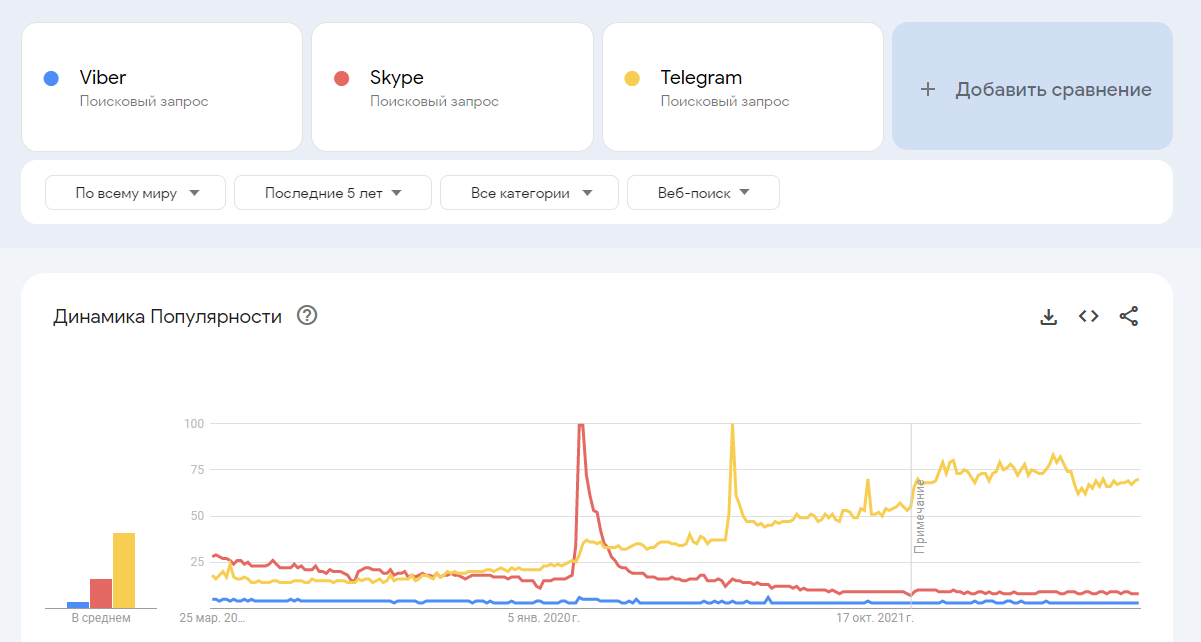This screenshot has height=642, width=1201.
Task: Click the yellow Telegram color dot
Action: click(632, 78)
